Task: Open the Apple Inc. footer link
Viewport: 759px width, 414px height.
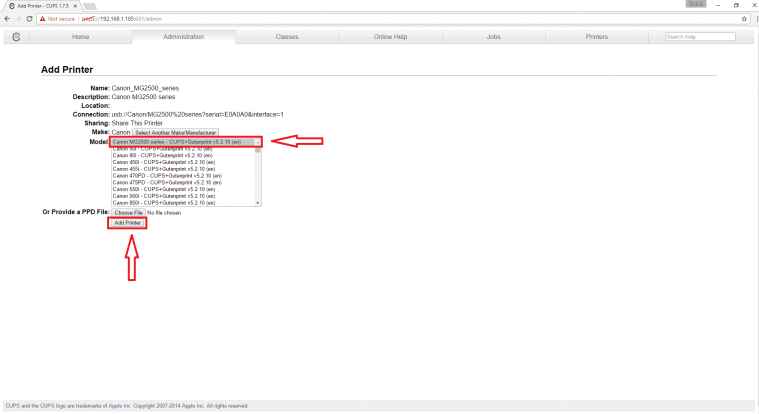Action: (120, 406)
